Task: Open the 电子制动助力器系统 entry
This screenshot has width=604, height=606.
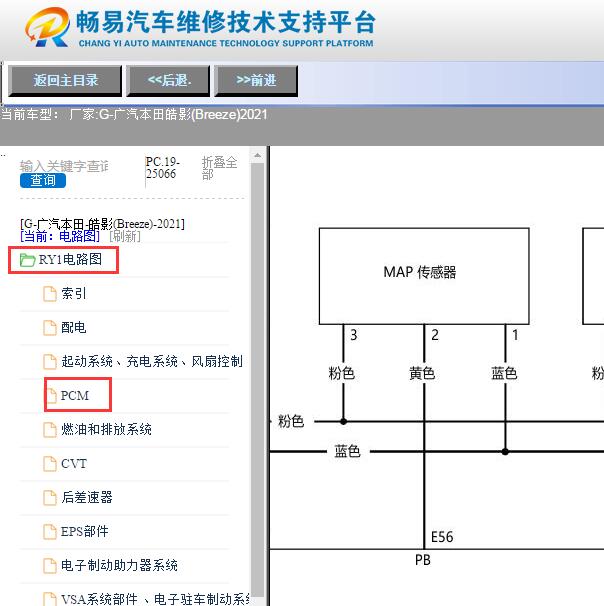Action: pos(119,565)
